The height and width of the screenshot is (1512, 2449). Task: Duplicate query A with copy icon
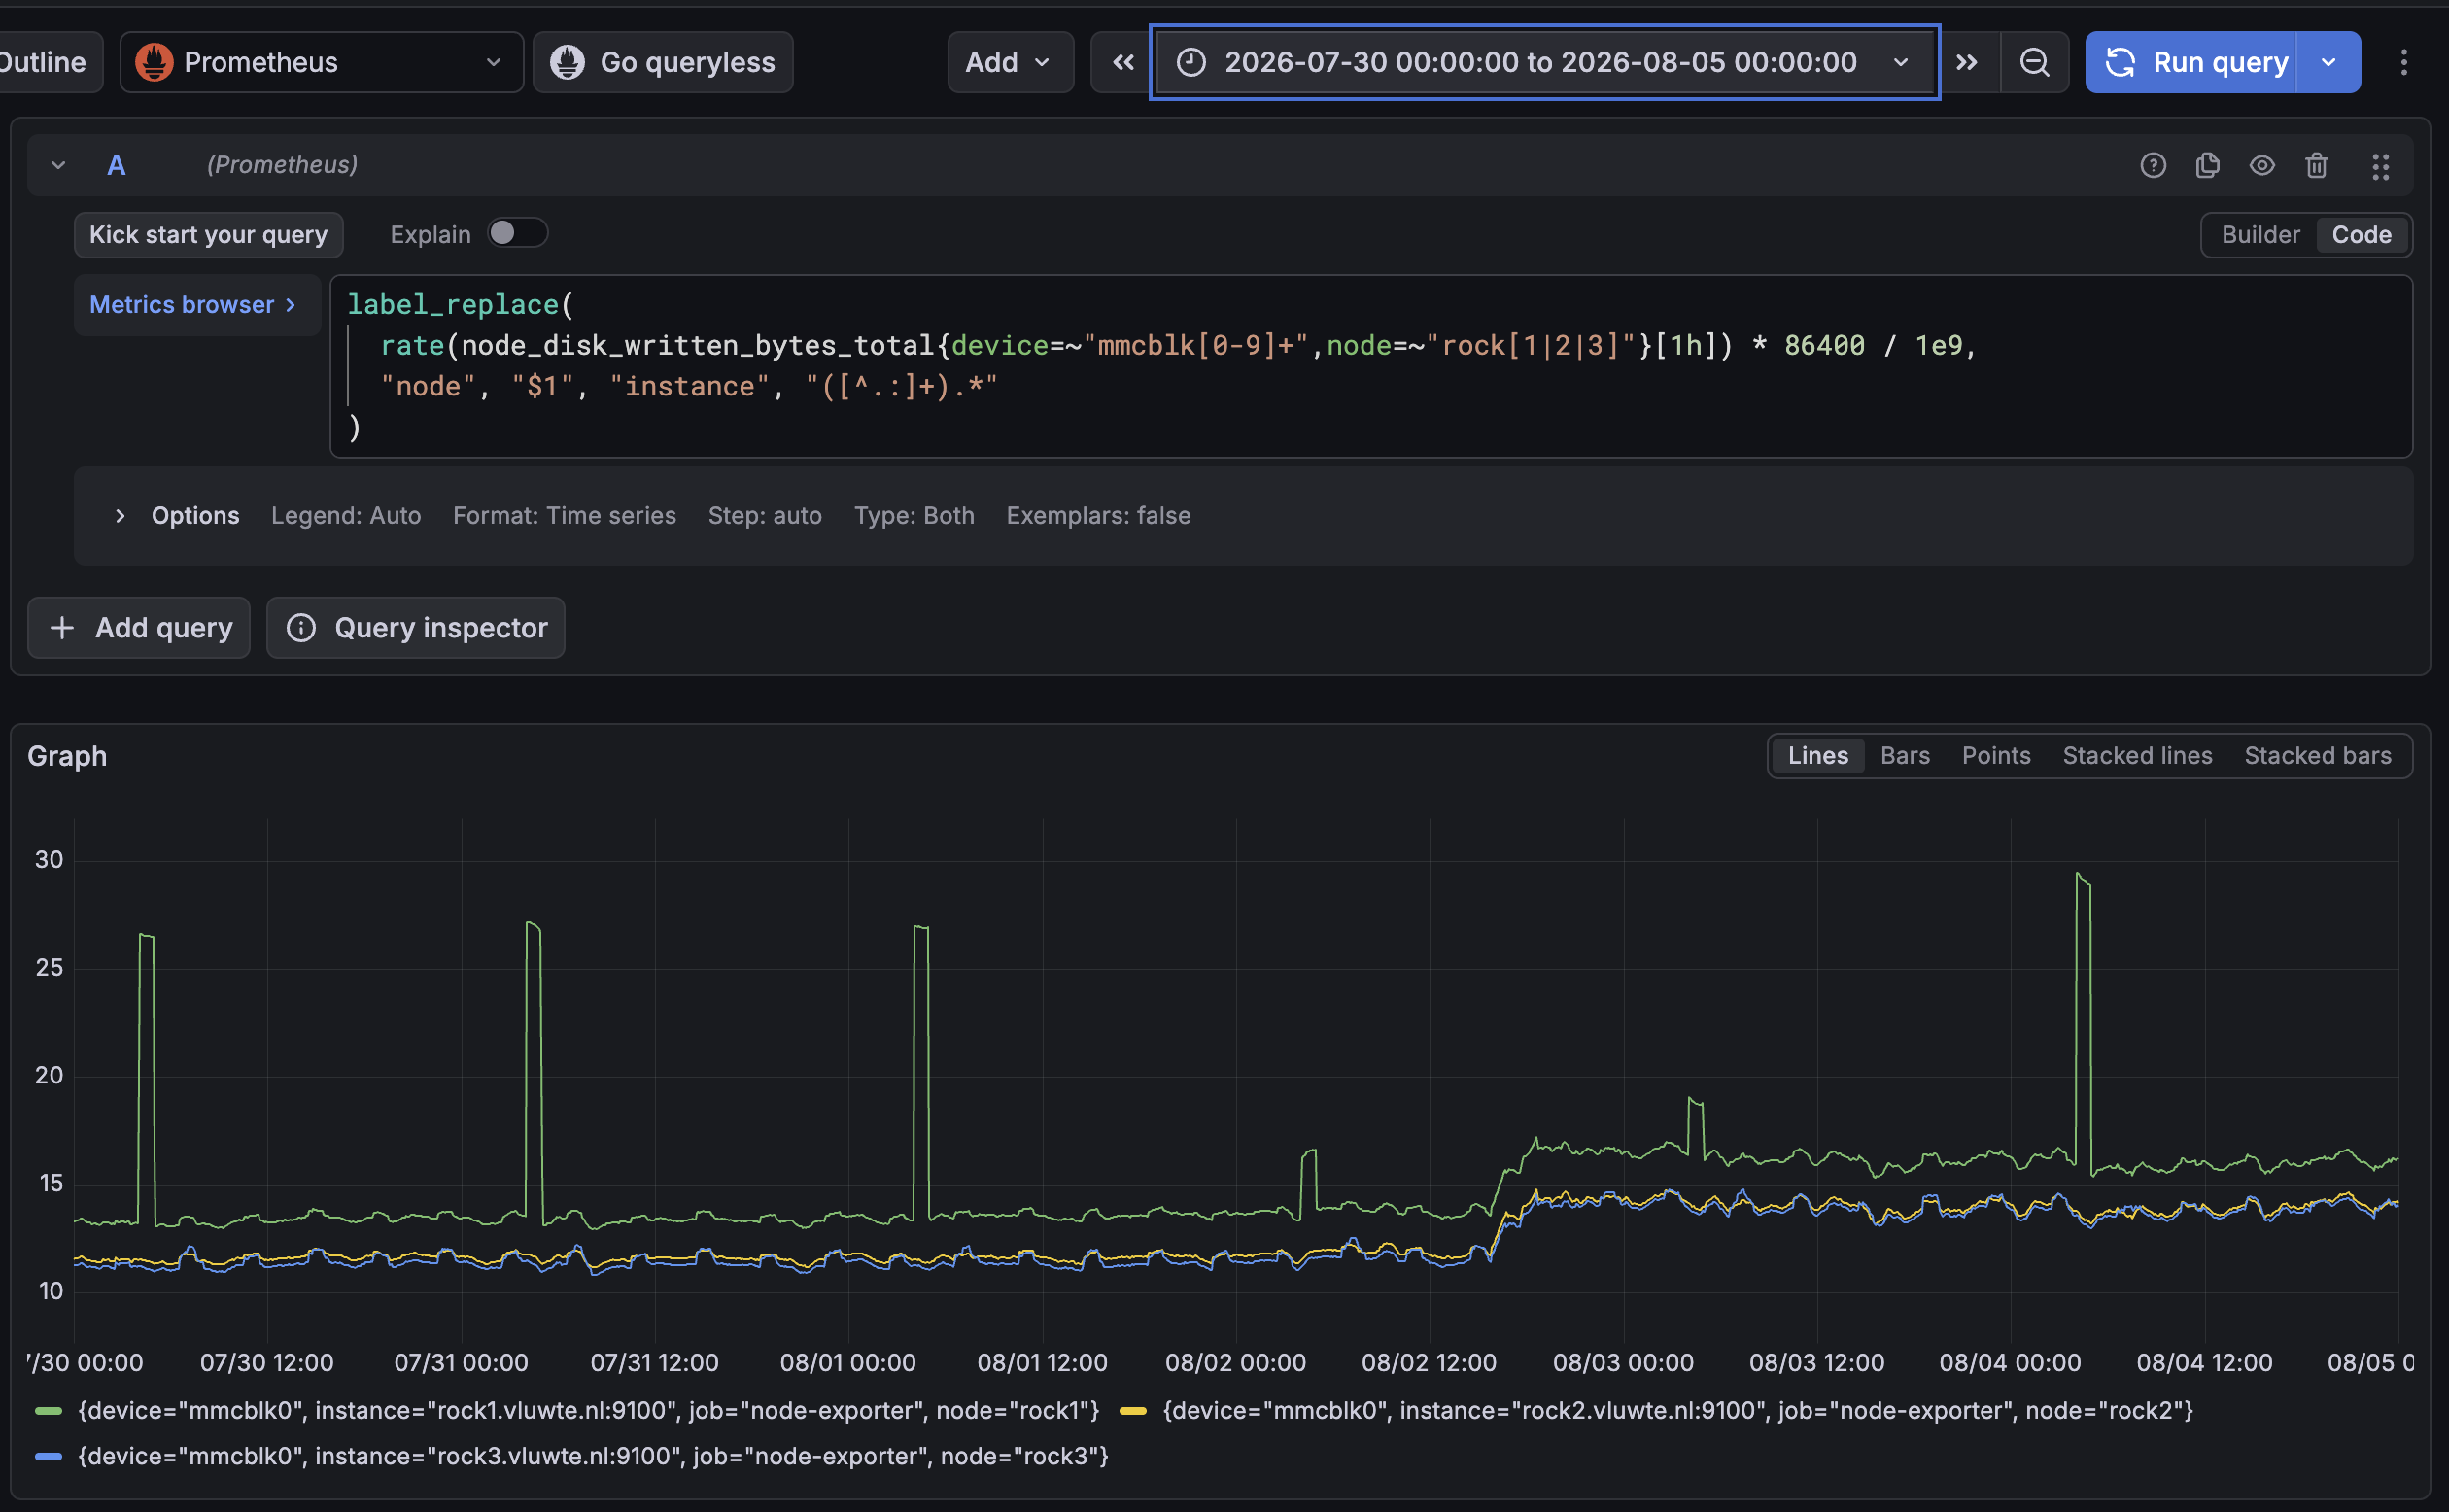click(2207, 165)
